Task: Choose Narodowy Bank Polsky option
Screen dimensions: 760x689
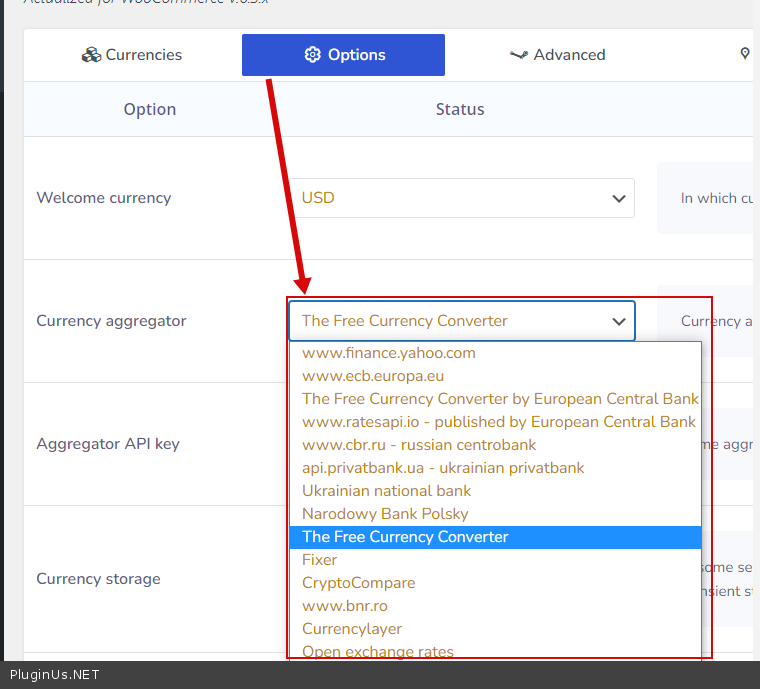Action: (385, 514)
